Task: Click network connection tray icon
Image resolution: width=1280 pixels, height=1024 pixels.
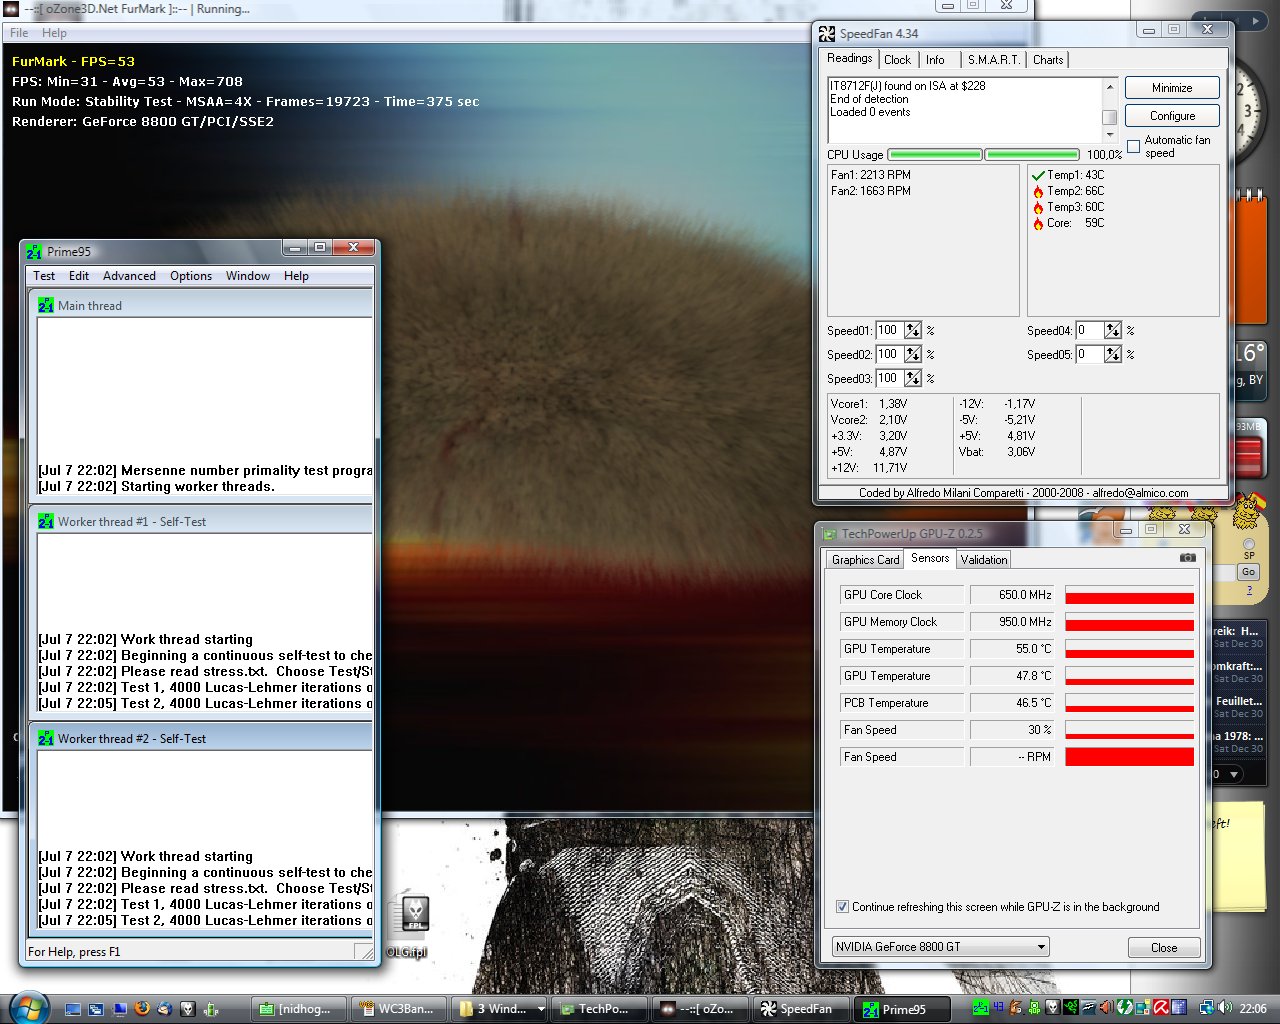Action: [x=1206, y=1008]
